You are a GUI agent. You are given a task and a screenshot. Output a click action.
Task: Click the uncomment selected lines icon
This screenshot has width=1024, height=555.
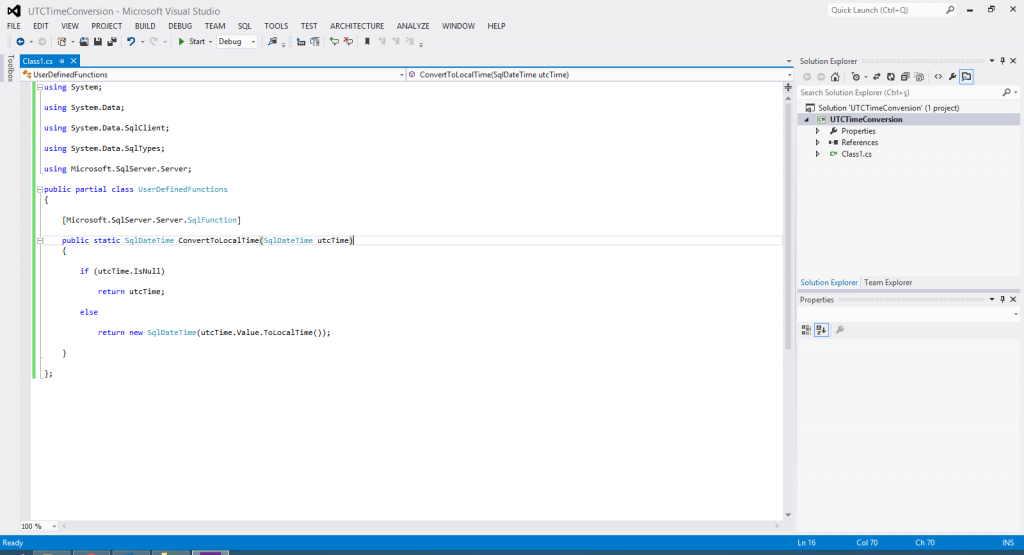(349, 42)
